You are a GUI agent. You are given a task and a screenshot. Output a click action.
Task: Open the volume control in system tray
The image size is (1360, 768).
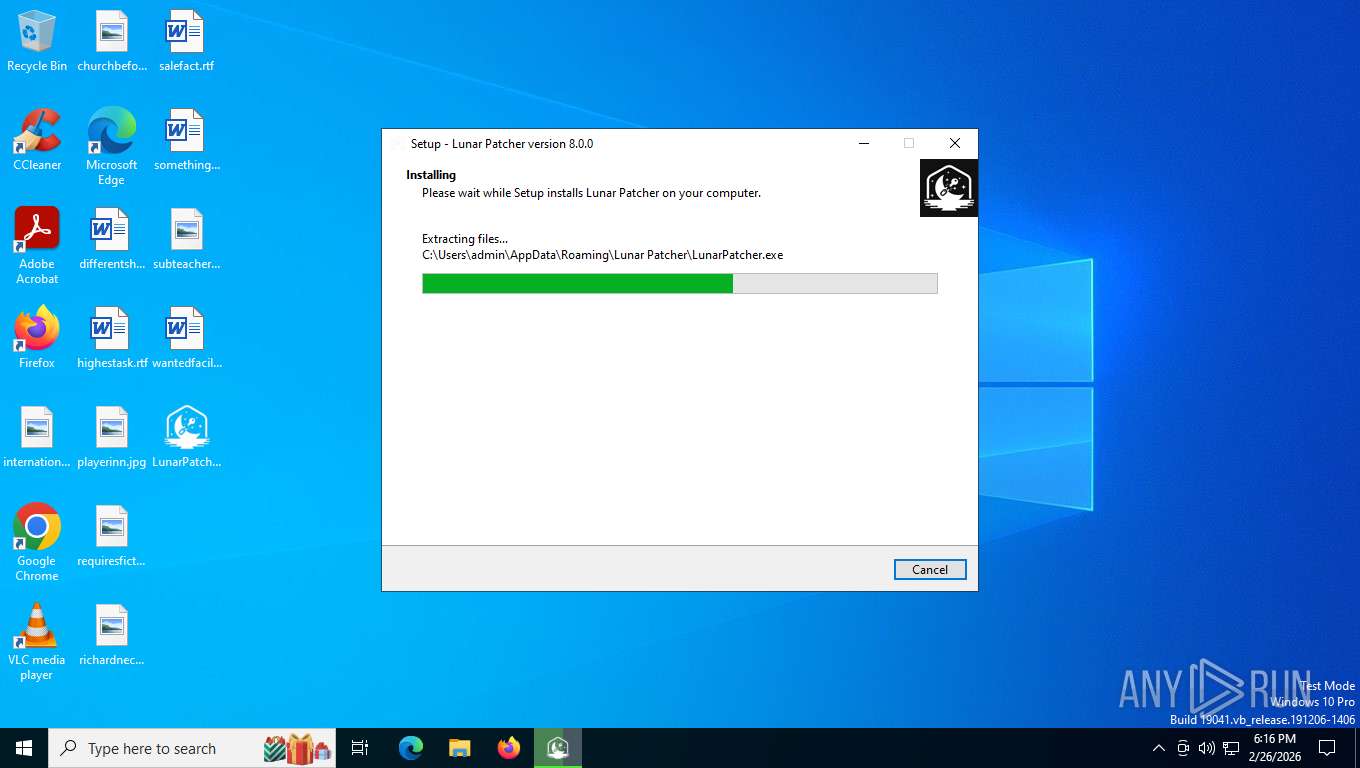pyautogui.click(x=1207, y=748)
